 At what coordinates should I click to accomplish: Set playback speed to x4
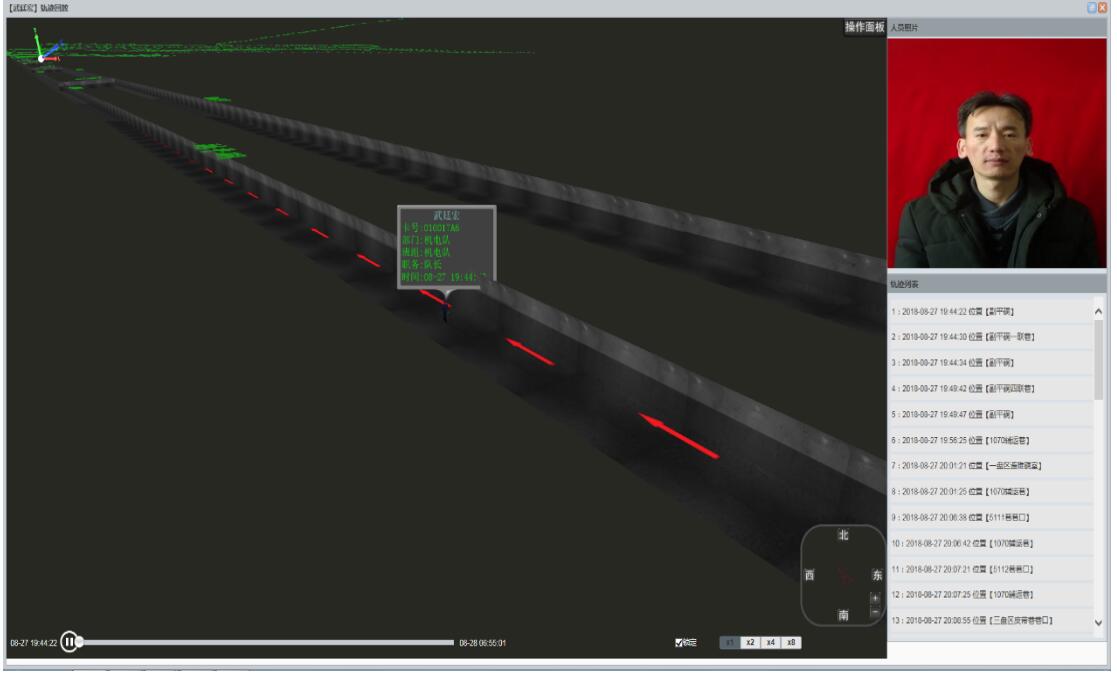pos(770,642)
